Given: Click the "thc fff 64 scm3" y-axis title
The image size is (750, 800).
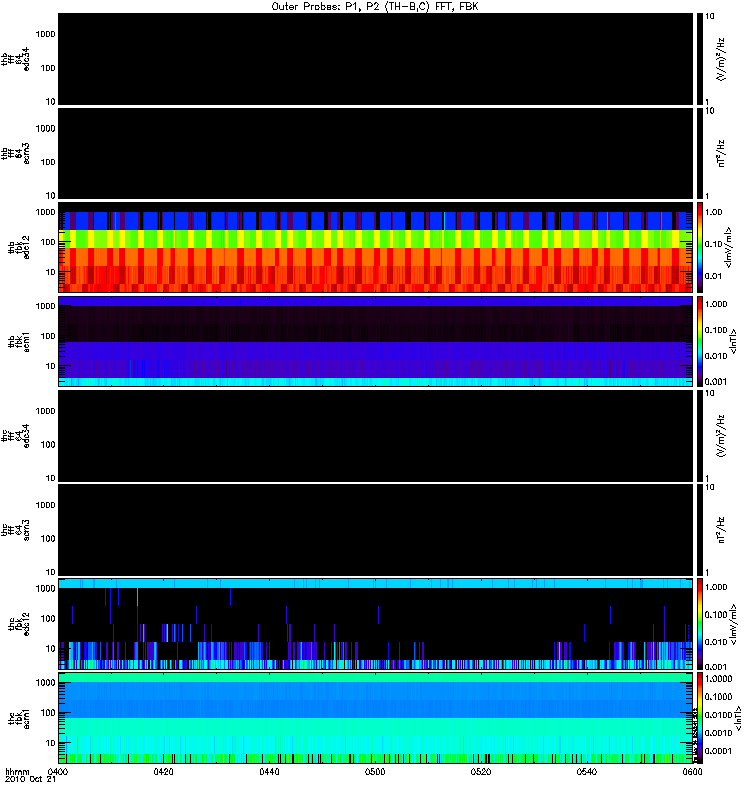Looking at the screenshot, I should coord(15,530).
